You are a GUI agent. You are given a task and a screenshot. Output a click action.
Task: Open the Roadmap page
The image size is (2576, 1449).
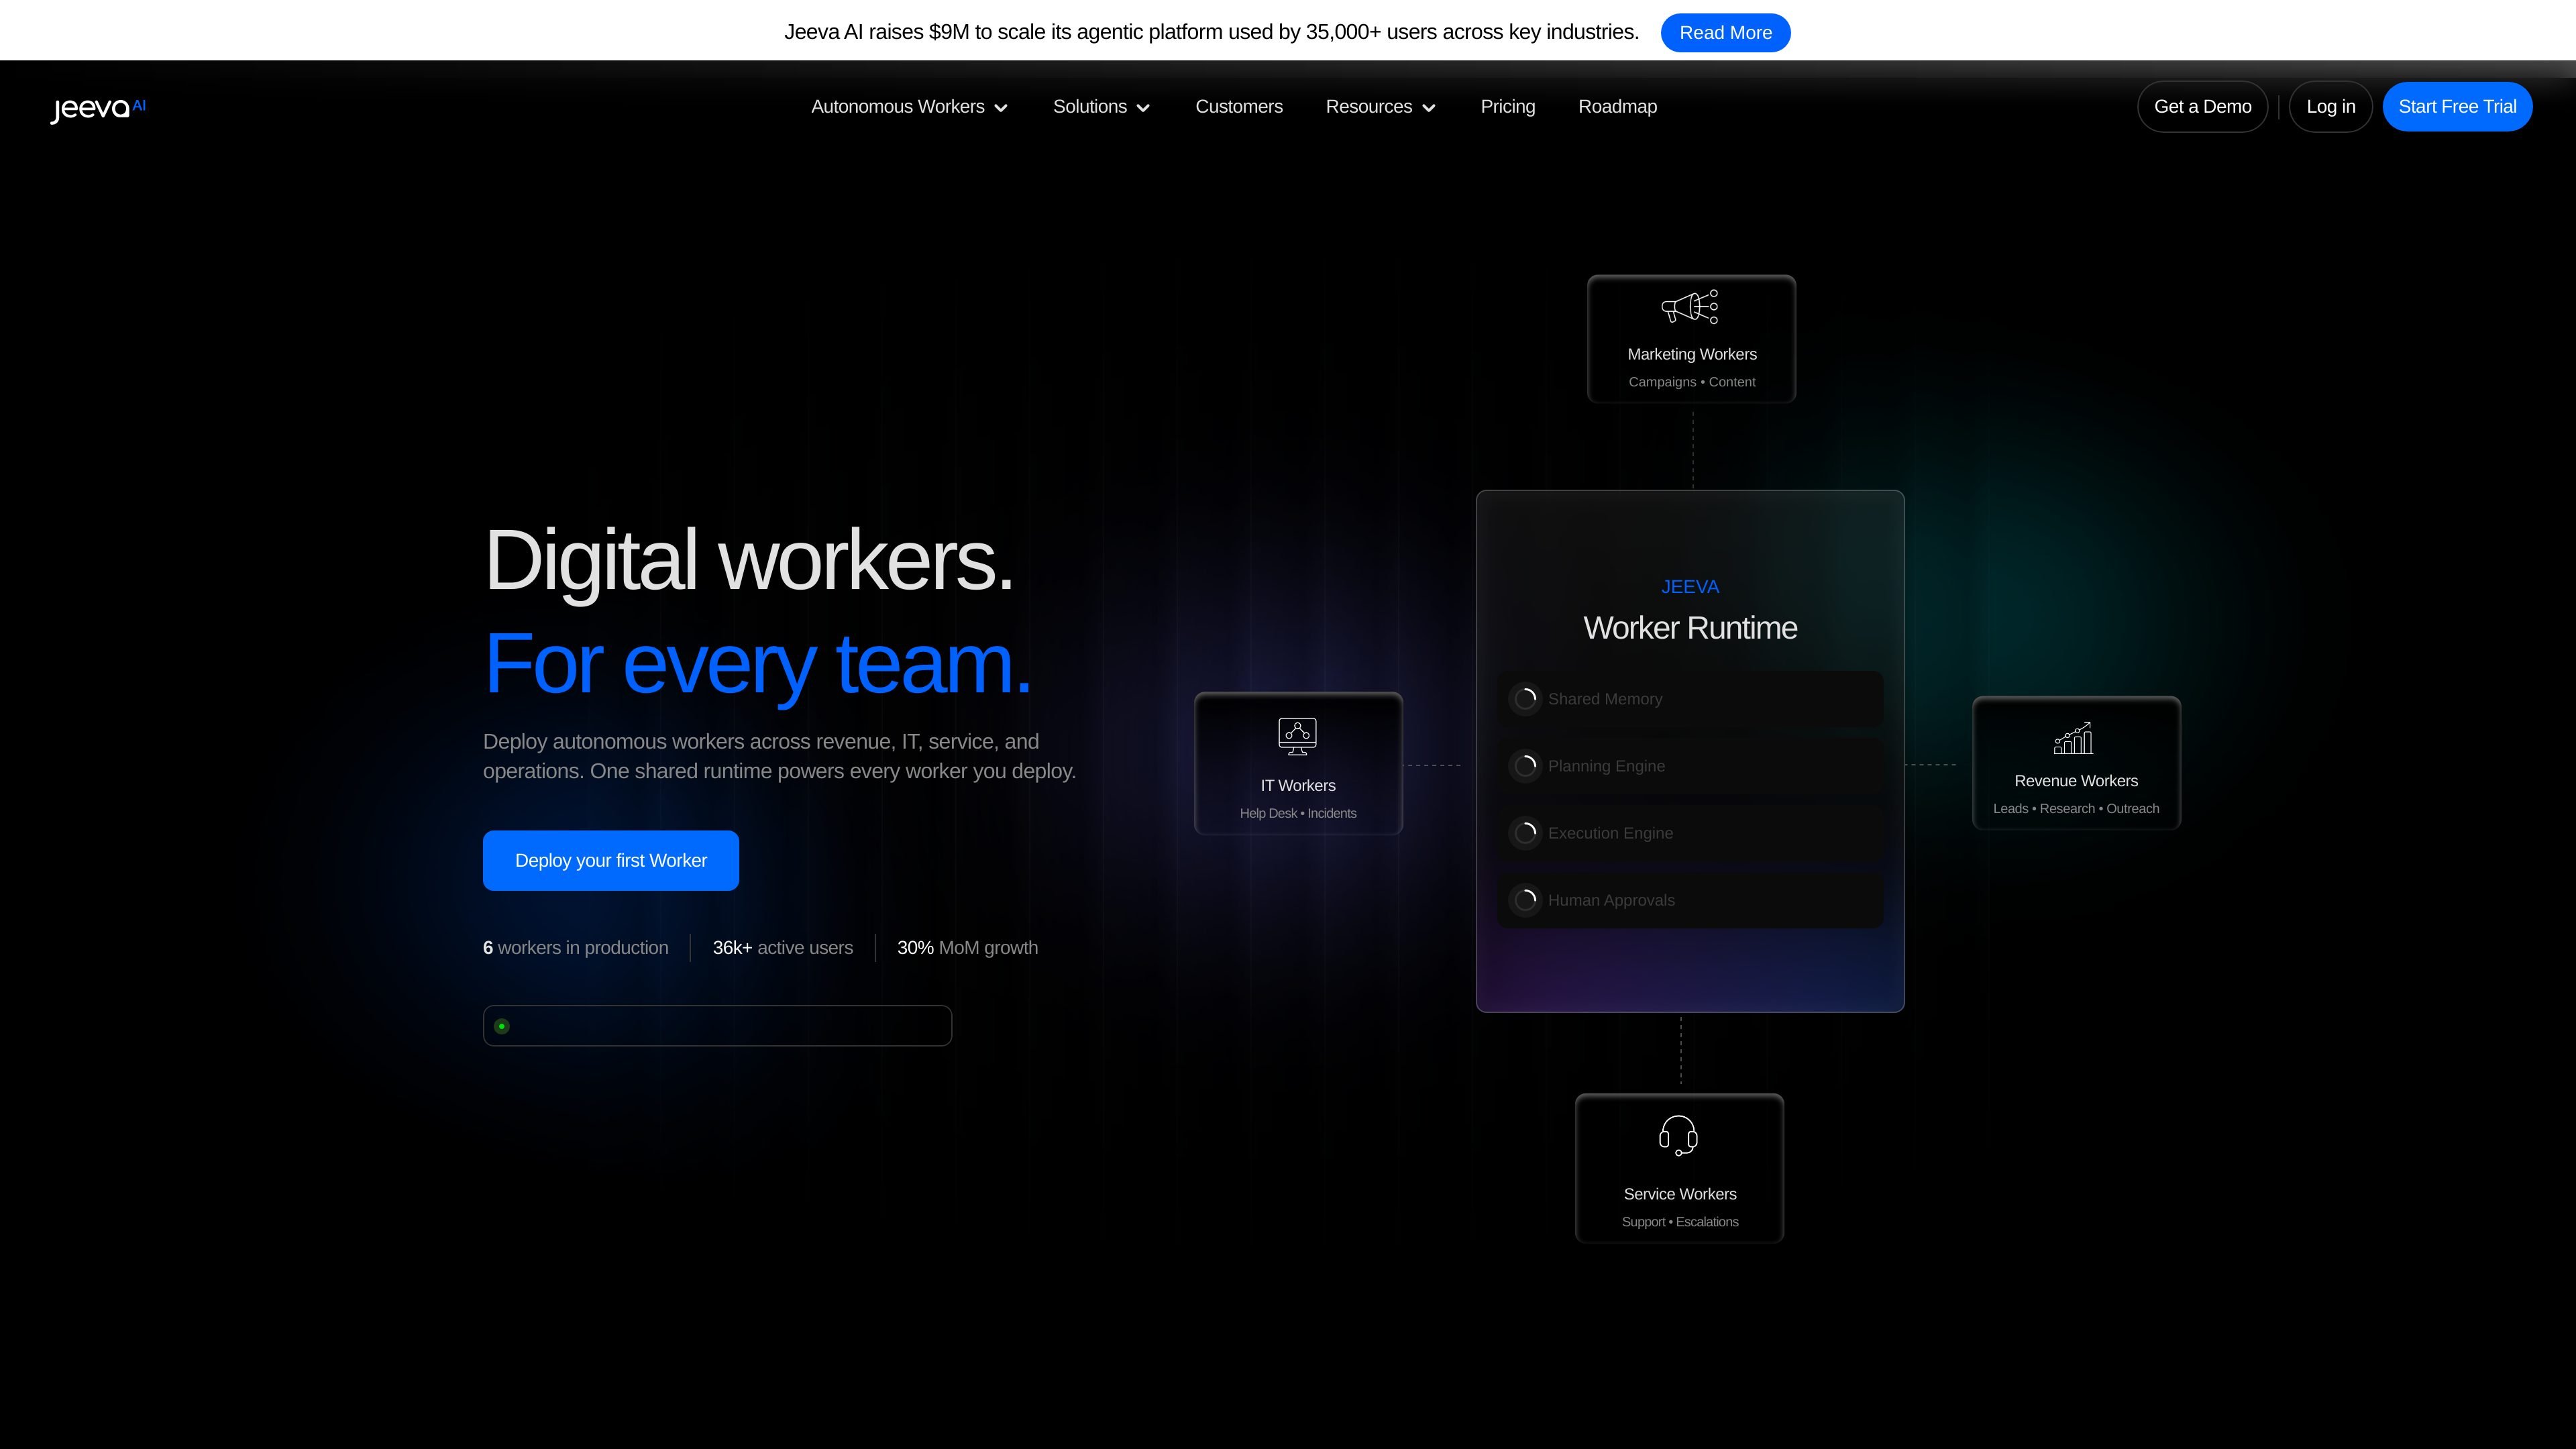(x=1618, y=107)
